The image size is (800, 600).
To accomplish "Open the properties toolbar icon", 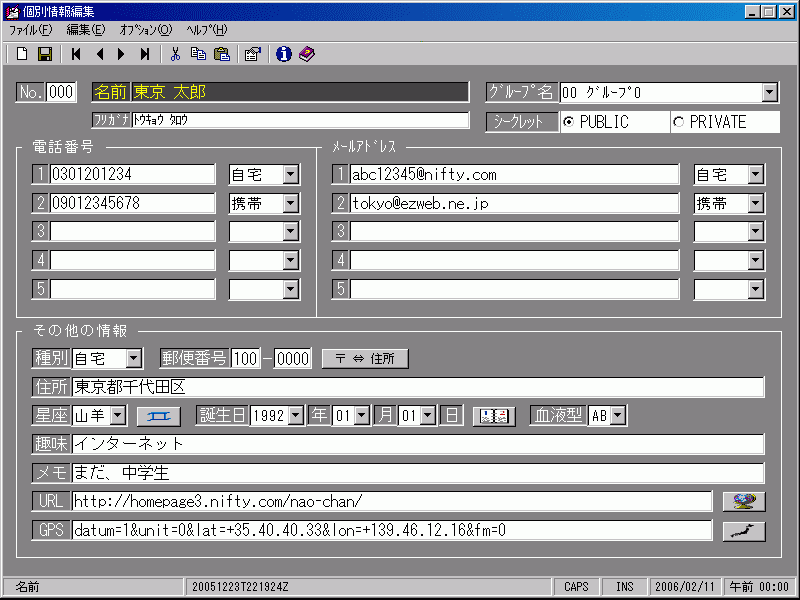I will click(x=253, y=54).
